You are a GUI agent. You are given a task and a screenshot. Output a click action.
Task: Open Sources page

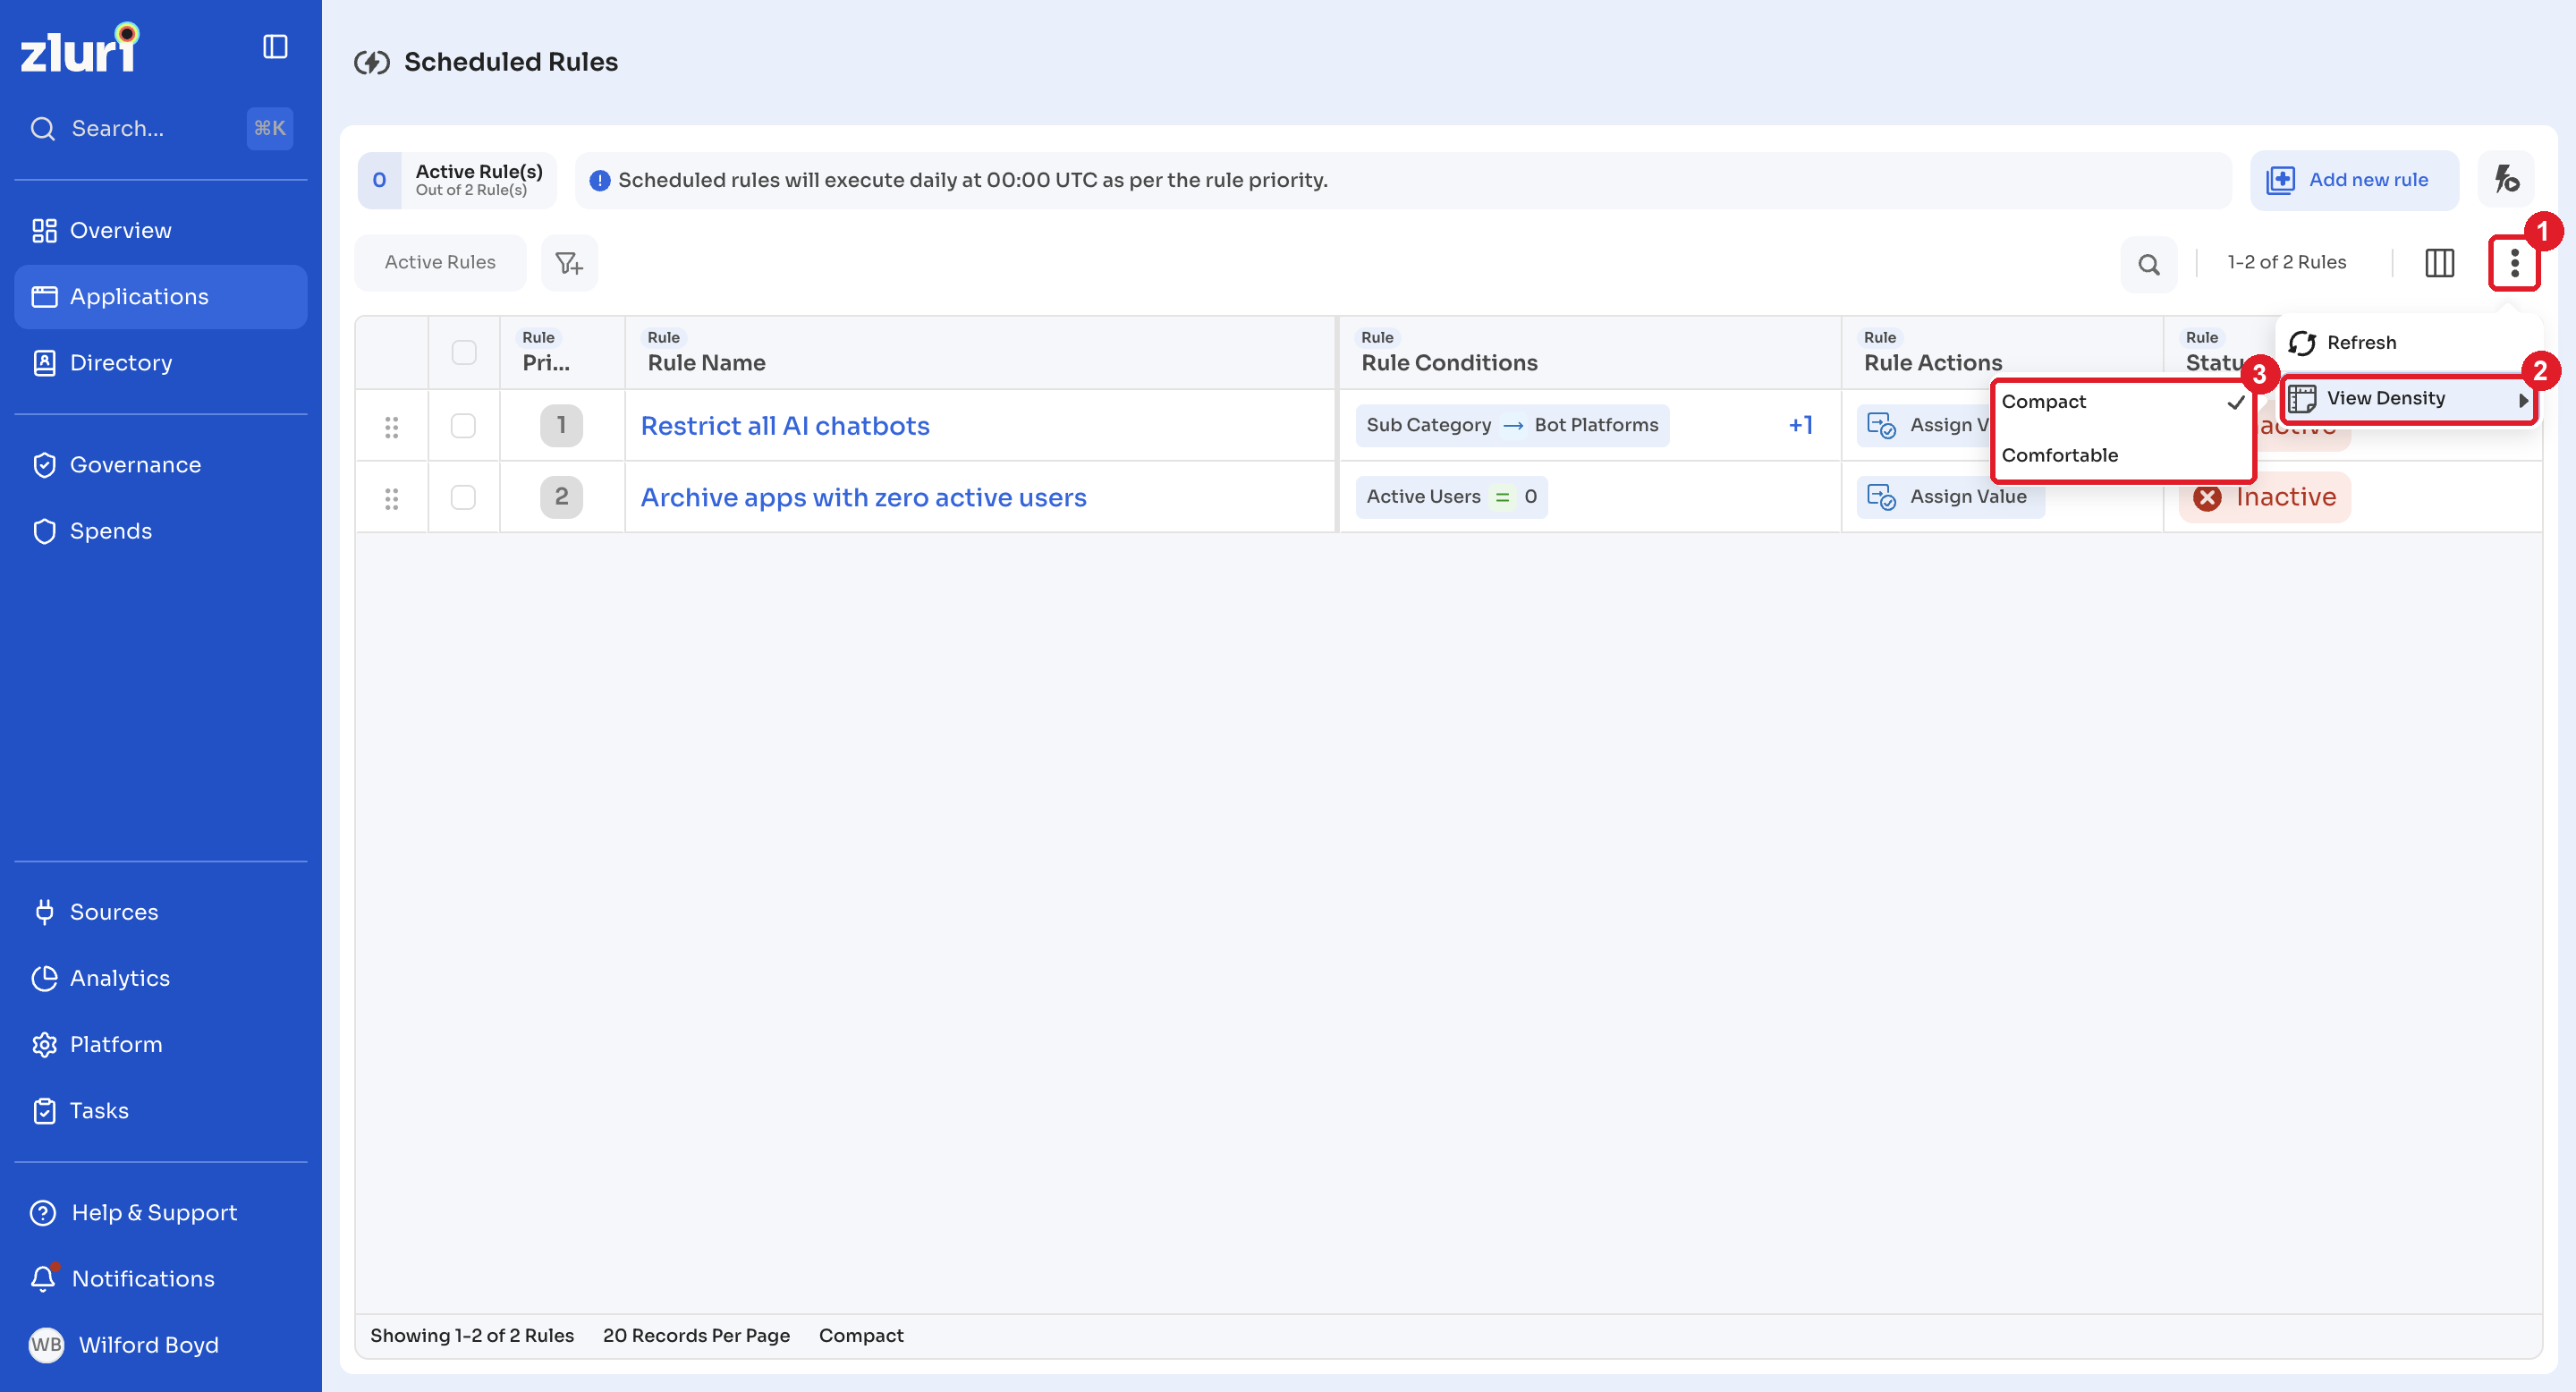160,912
